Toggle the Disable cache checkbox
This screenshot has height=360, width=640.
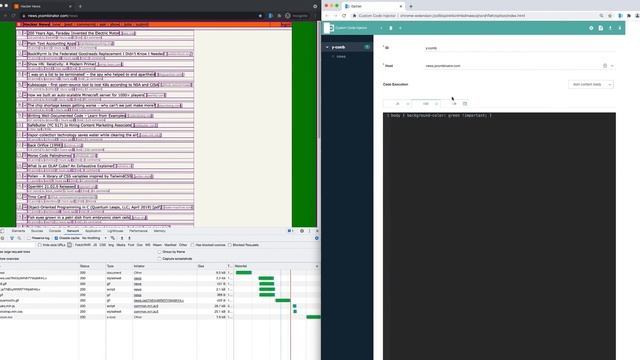[x=56, y=238]
